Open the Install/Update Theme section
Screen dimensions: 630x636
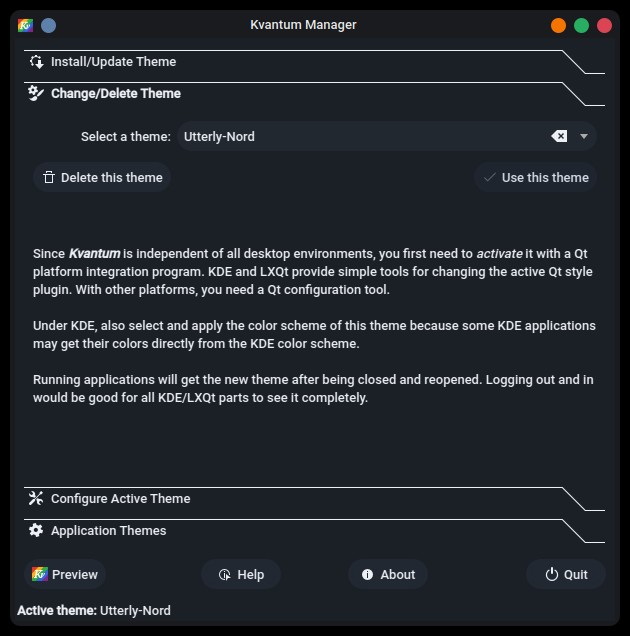pyautogui.click(x=314, y=62)
